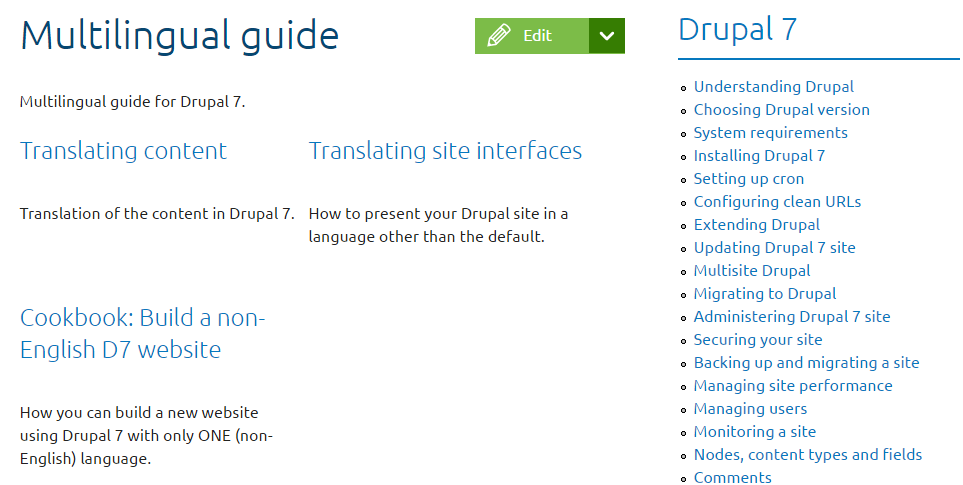Open the Translating content heading link
963x485 pixels.
pos(123,150)
